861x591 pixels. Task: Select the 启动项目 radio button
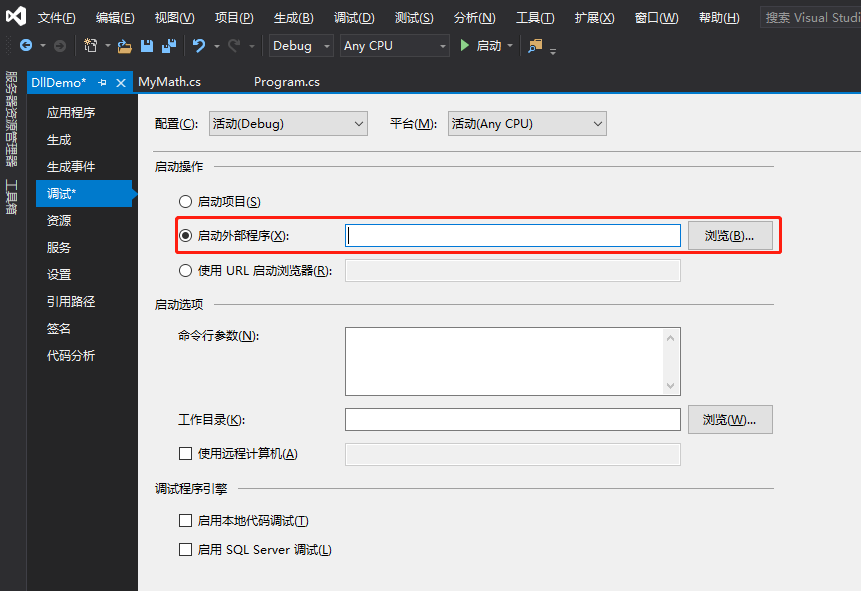pyautogui.click(x=186, y=202)
